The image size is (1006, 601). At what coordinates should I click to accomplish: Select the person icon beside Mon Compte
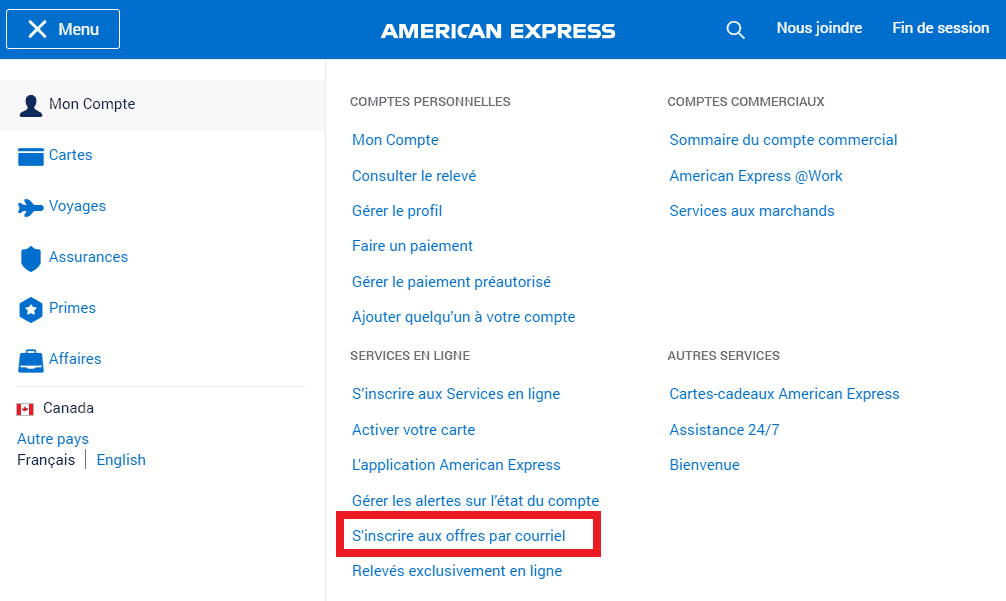[x=30, y=104]
